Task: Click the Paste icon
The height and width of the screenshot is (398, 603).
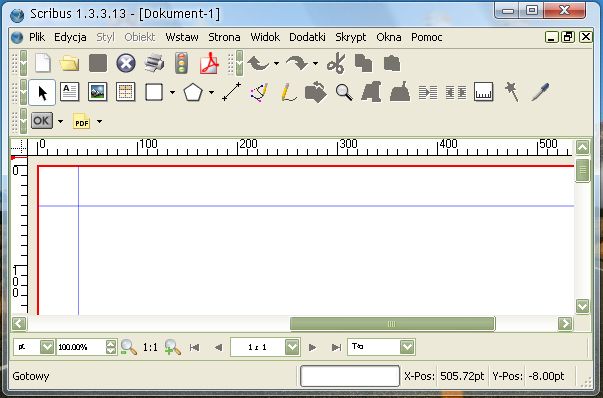Action: tap(392, 63)
